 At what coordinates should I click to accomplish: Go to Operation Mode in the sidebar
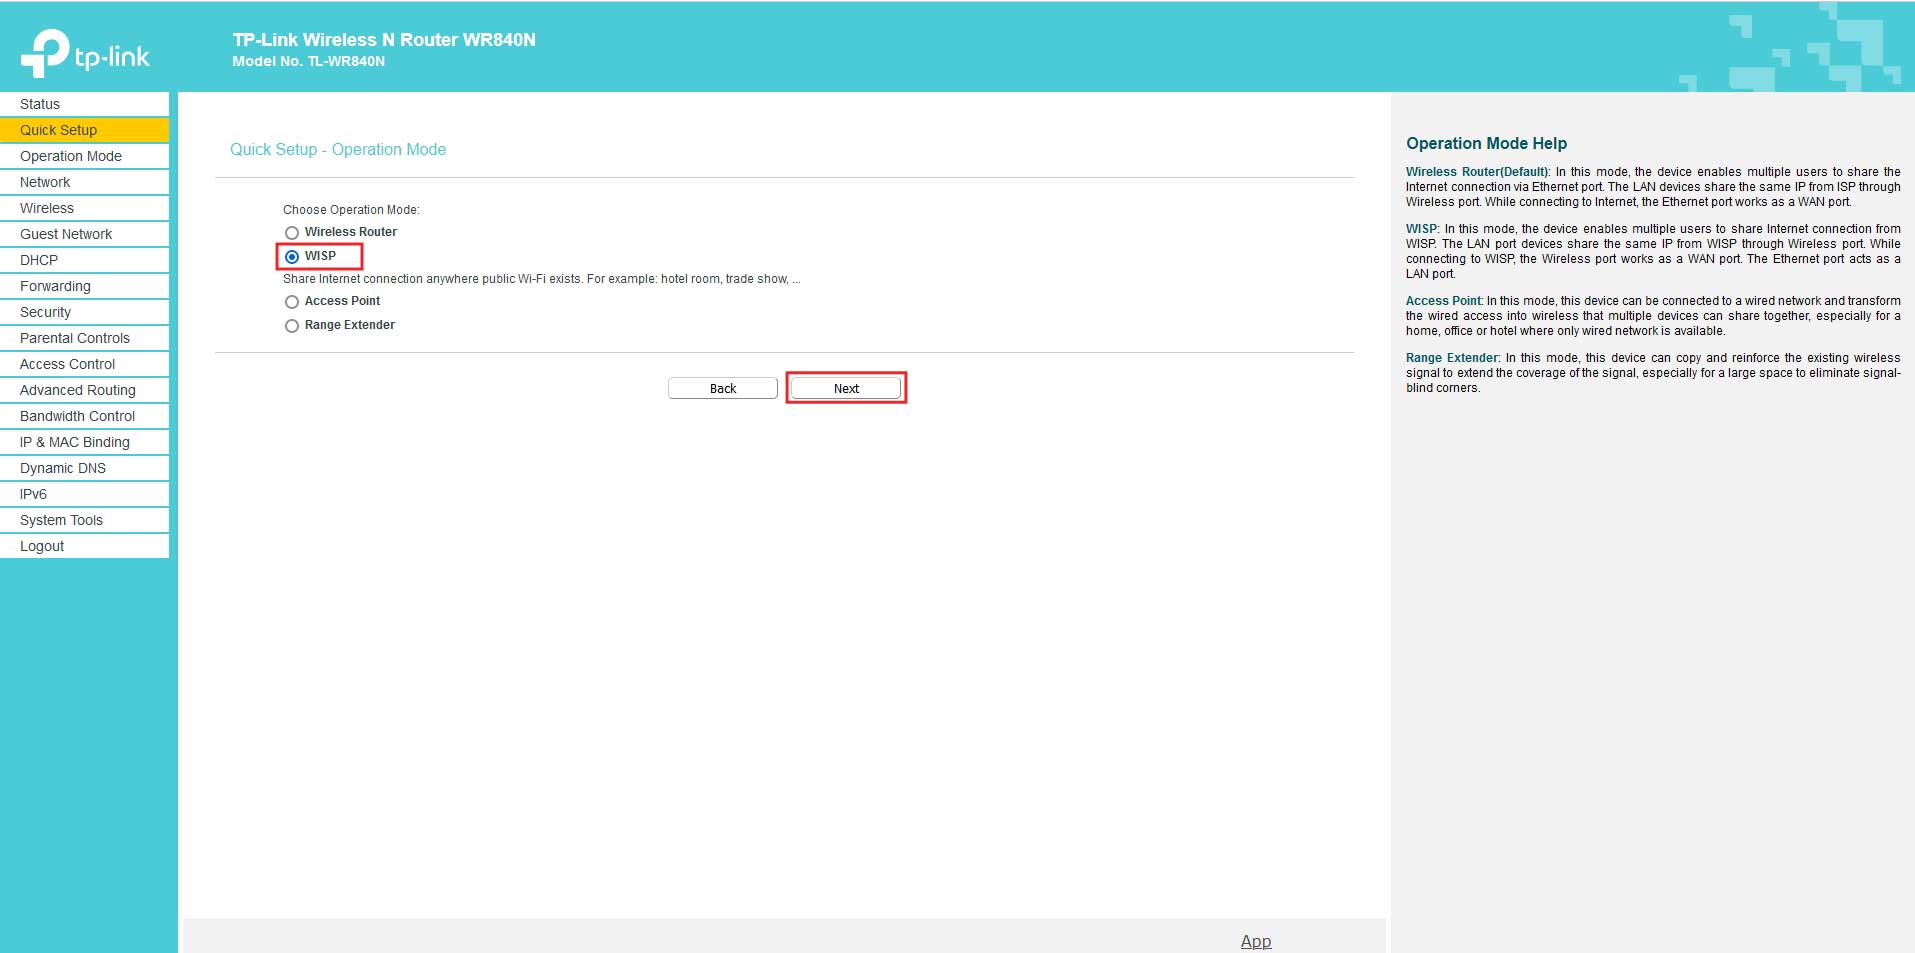click(x=84, y=156)
